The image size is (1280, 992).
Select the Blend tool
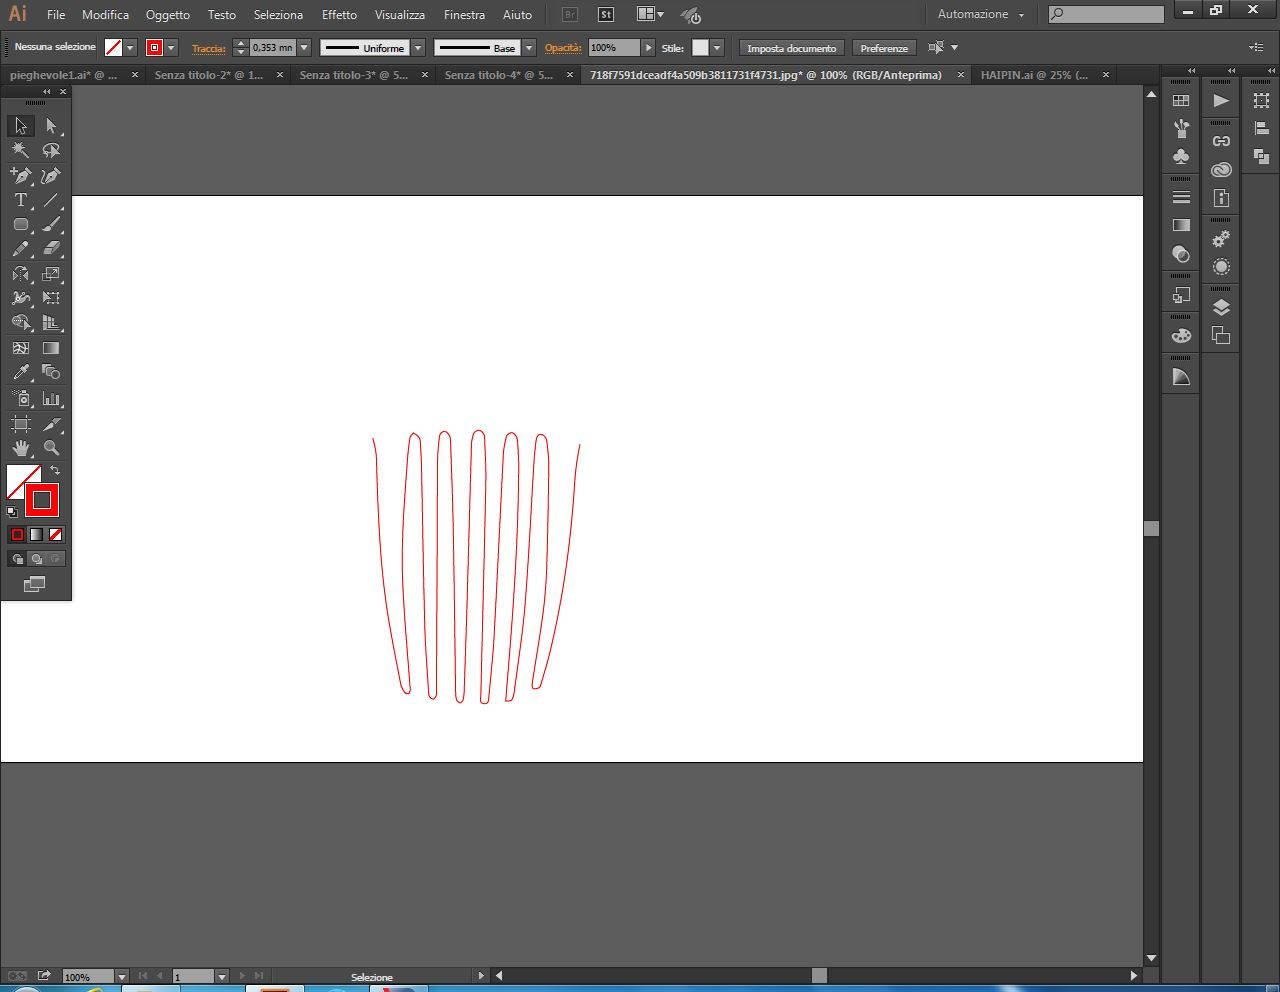pos(51,372)
